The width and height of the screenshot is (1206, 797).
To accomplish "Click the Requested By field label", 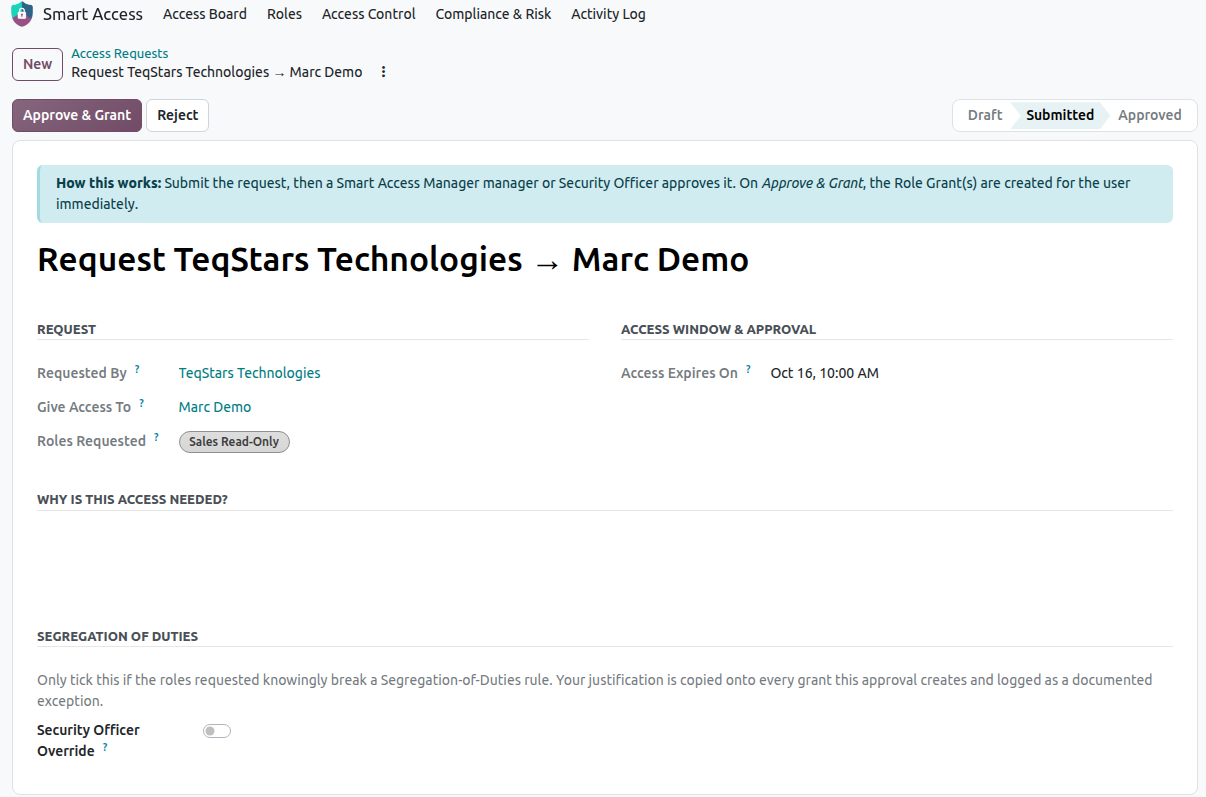I will (x=82, y=373).
